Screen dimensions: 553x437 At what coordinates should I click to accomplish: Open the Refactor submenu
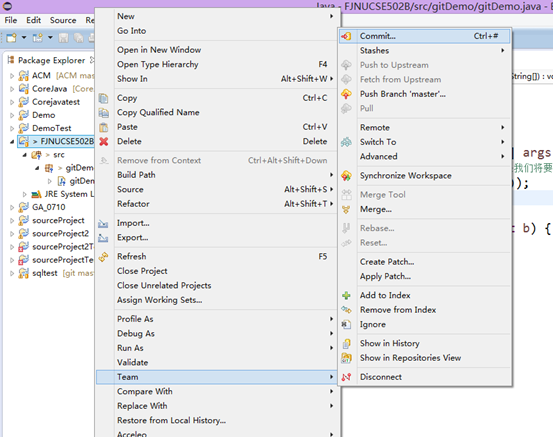(x=217, y=204)
